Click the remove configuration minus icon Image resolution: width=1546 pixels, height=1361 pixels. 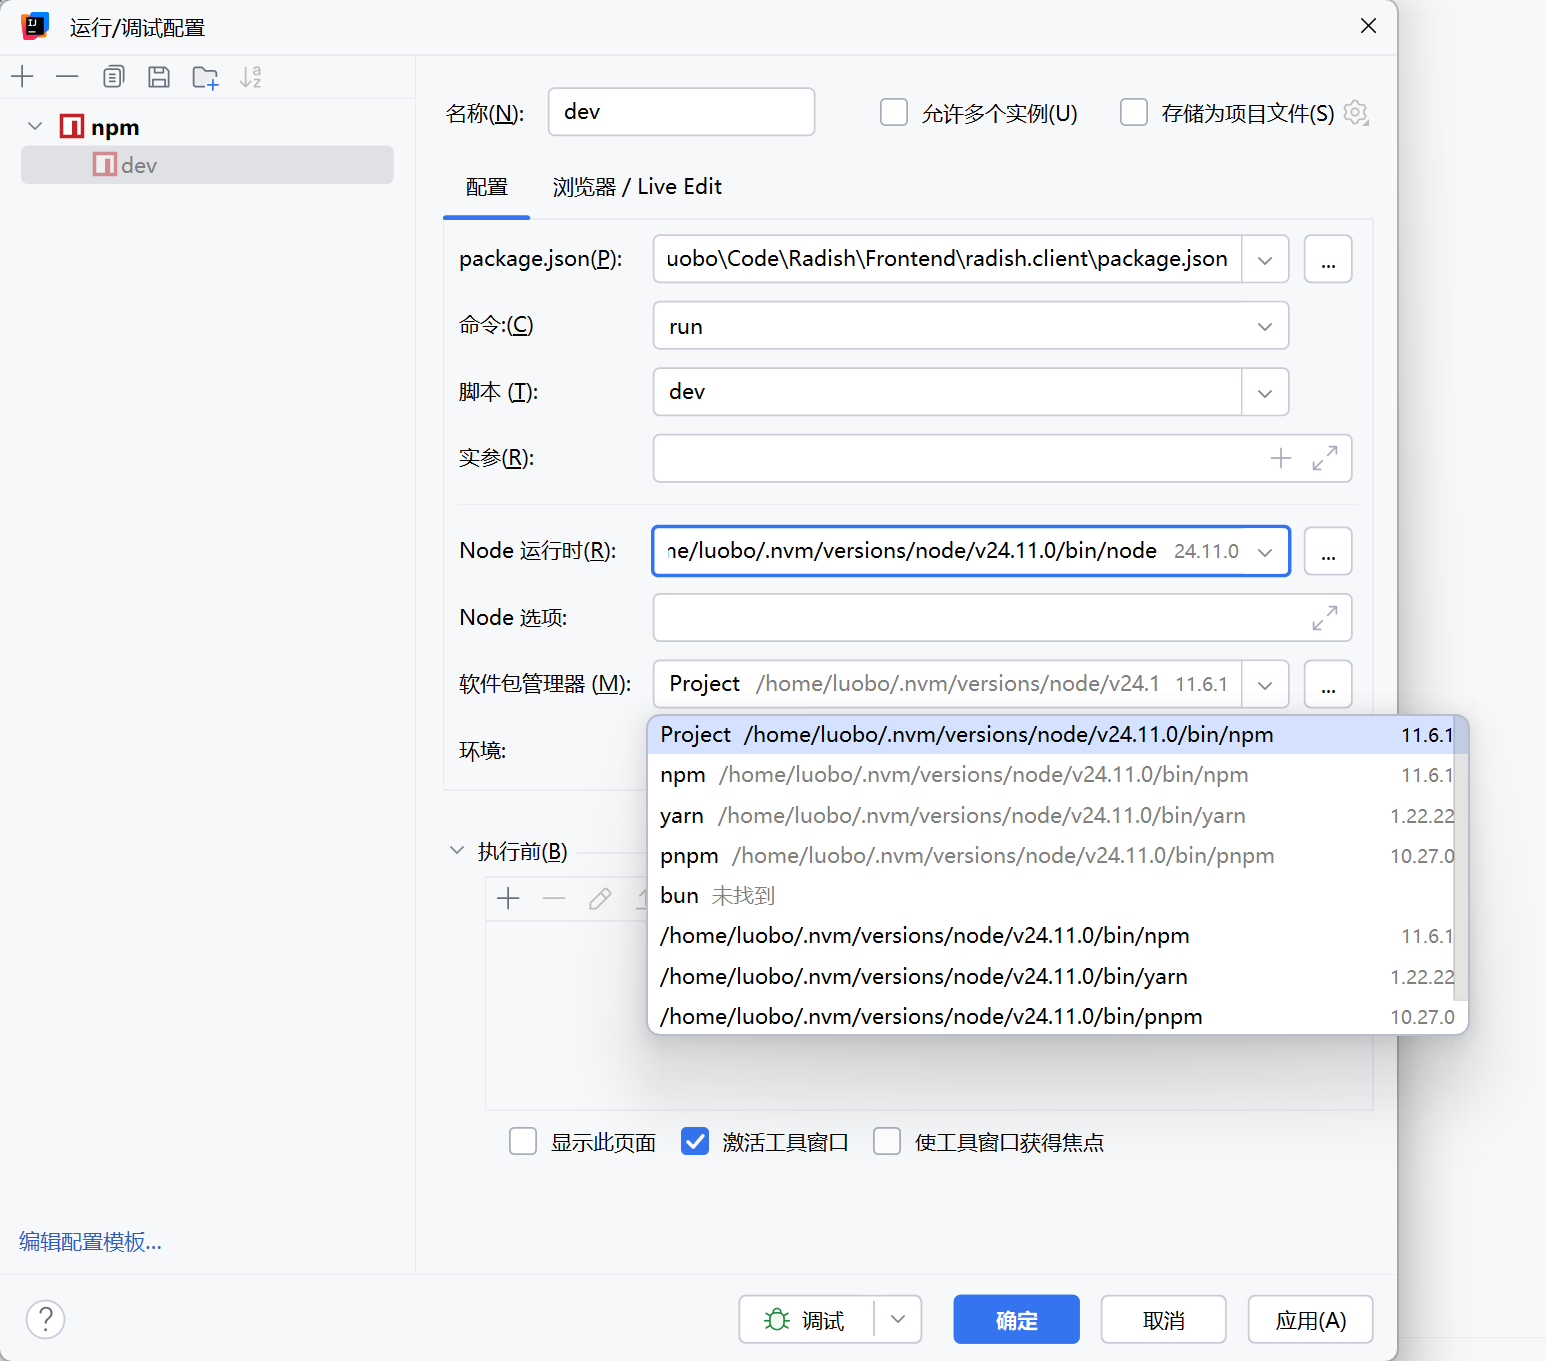tap(67, 77)
